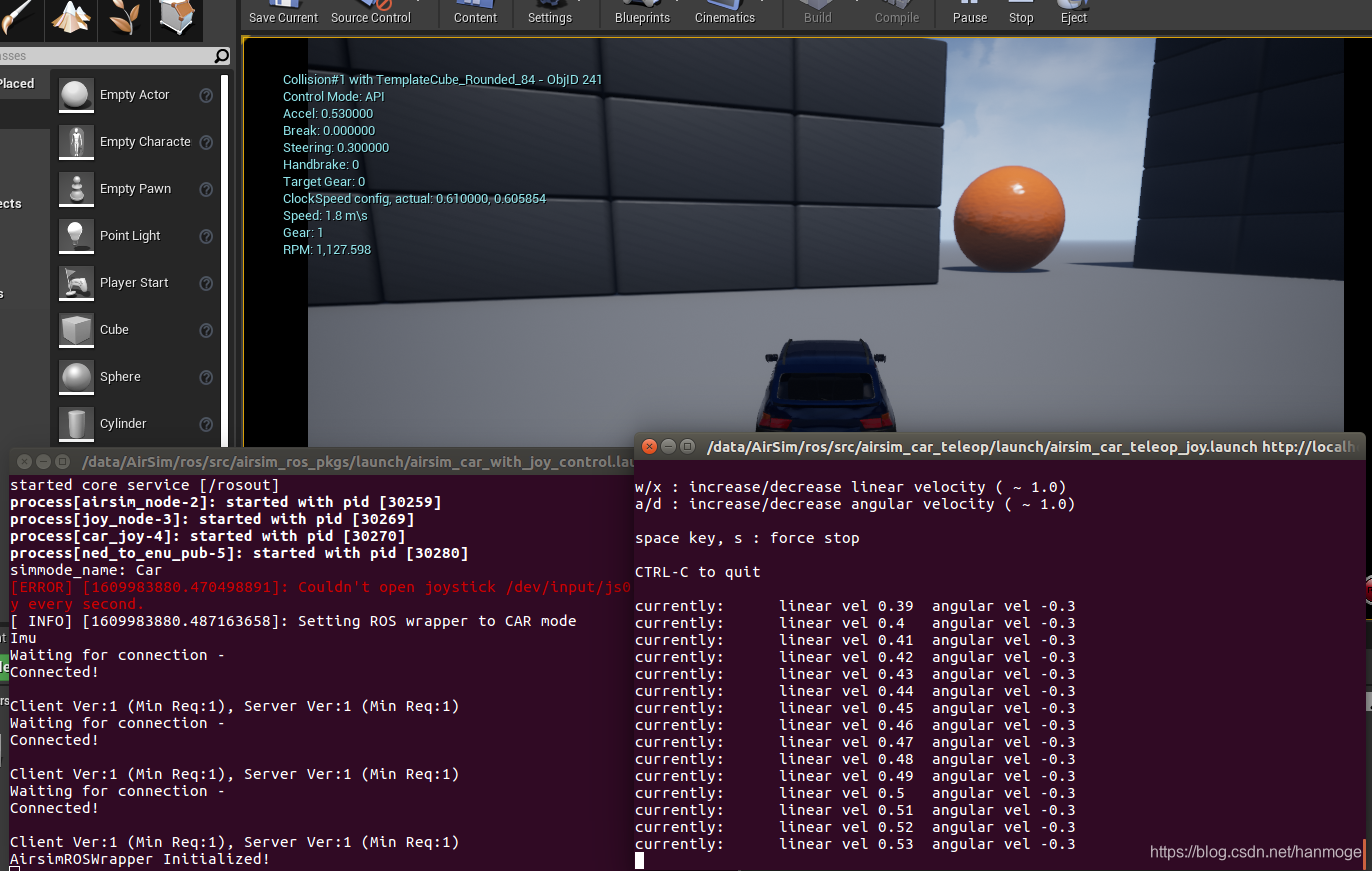
Task: Choose the Cube shape icon
Action: [x=76, y=330]
